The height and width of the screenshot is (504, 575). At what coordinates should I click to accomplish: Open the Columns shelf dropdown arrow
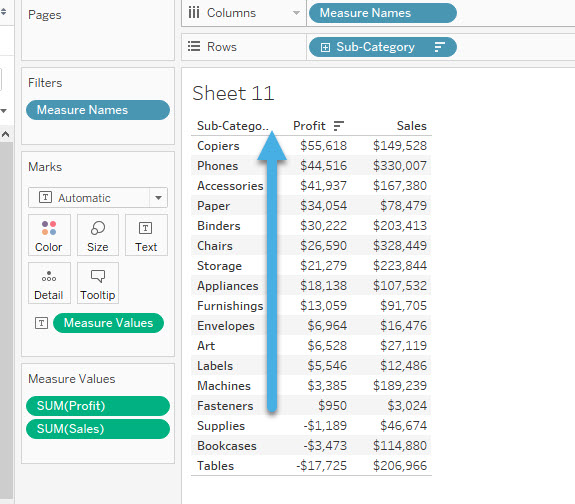pos(296,13)
